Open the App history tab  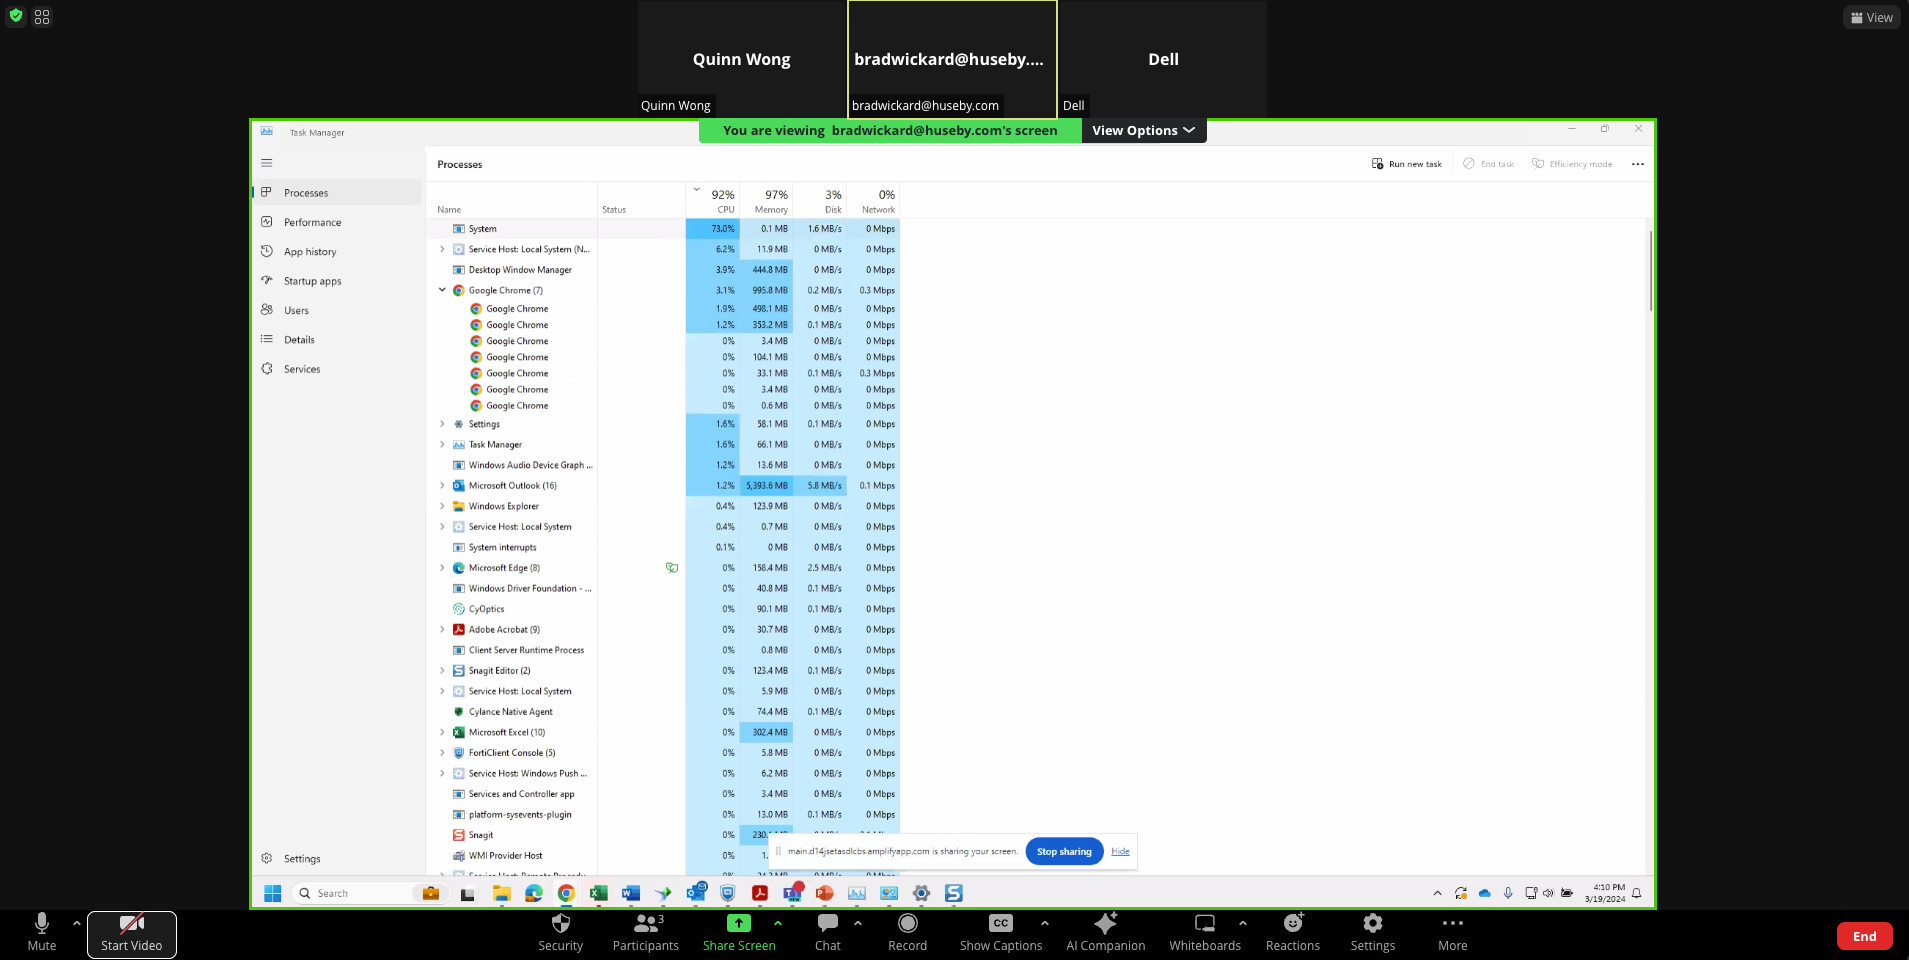[x=337, y=252]
